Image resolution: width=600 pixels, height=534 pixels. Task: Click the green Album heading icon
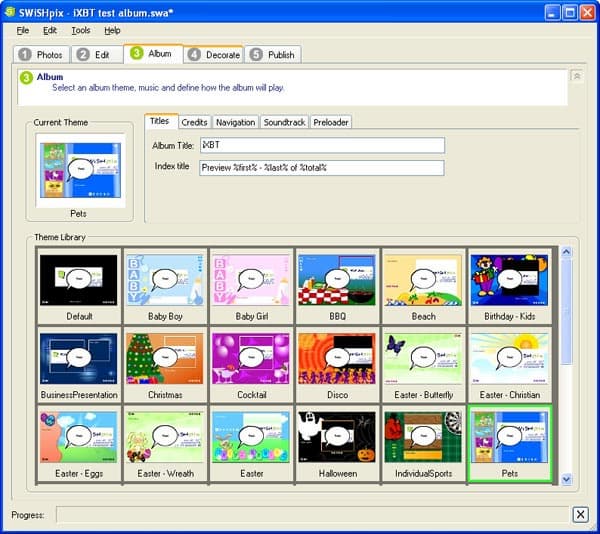[26, 78]
